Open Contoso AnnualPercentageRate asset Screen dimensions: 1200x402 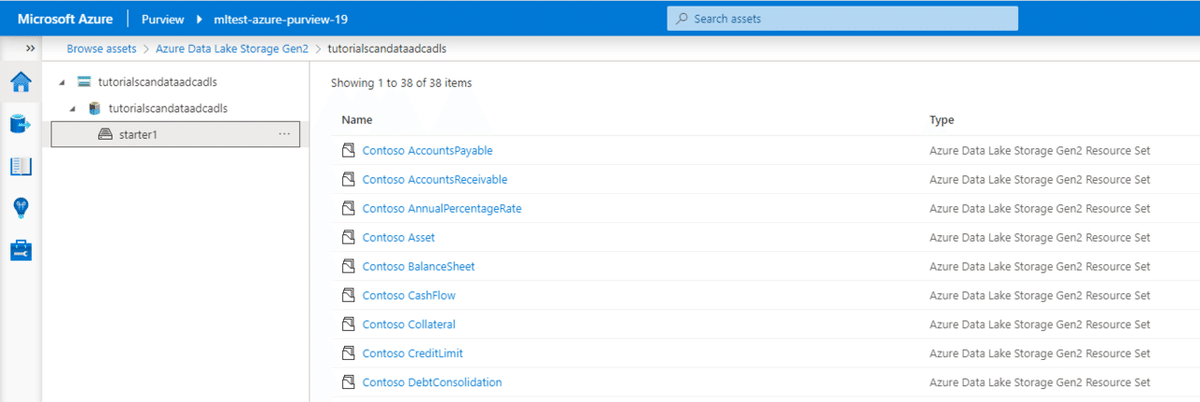click(442, 209)
